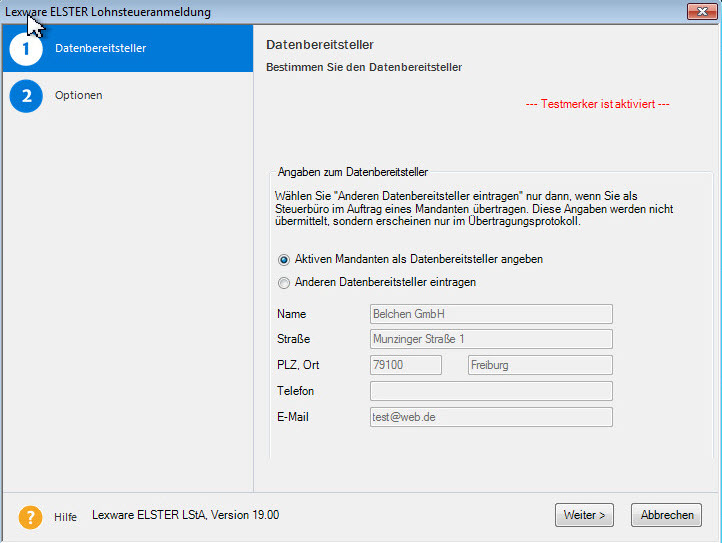Click the bold 'Datenbereitsteller' page heading
The width and height of the screenshot is (722, 543).
pos(320,45)
